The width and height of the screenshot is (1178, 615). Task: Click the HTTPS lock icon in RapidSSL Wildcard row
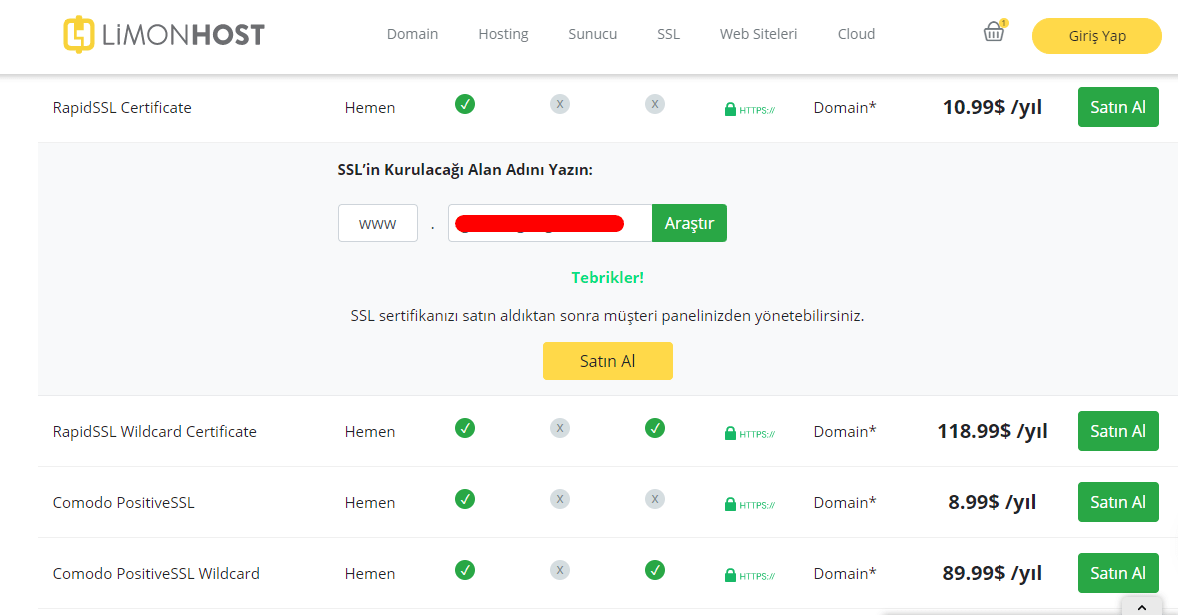[x=749, y=433]
